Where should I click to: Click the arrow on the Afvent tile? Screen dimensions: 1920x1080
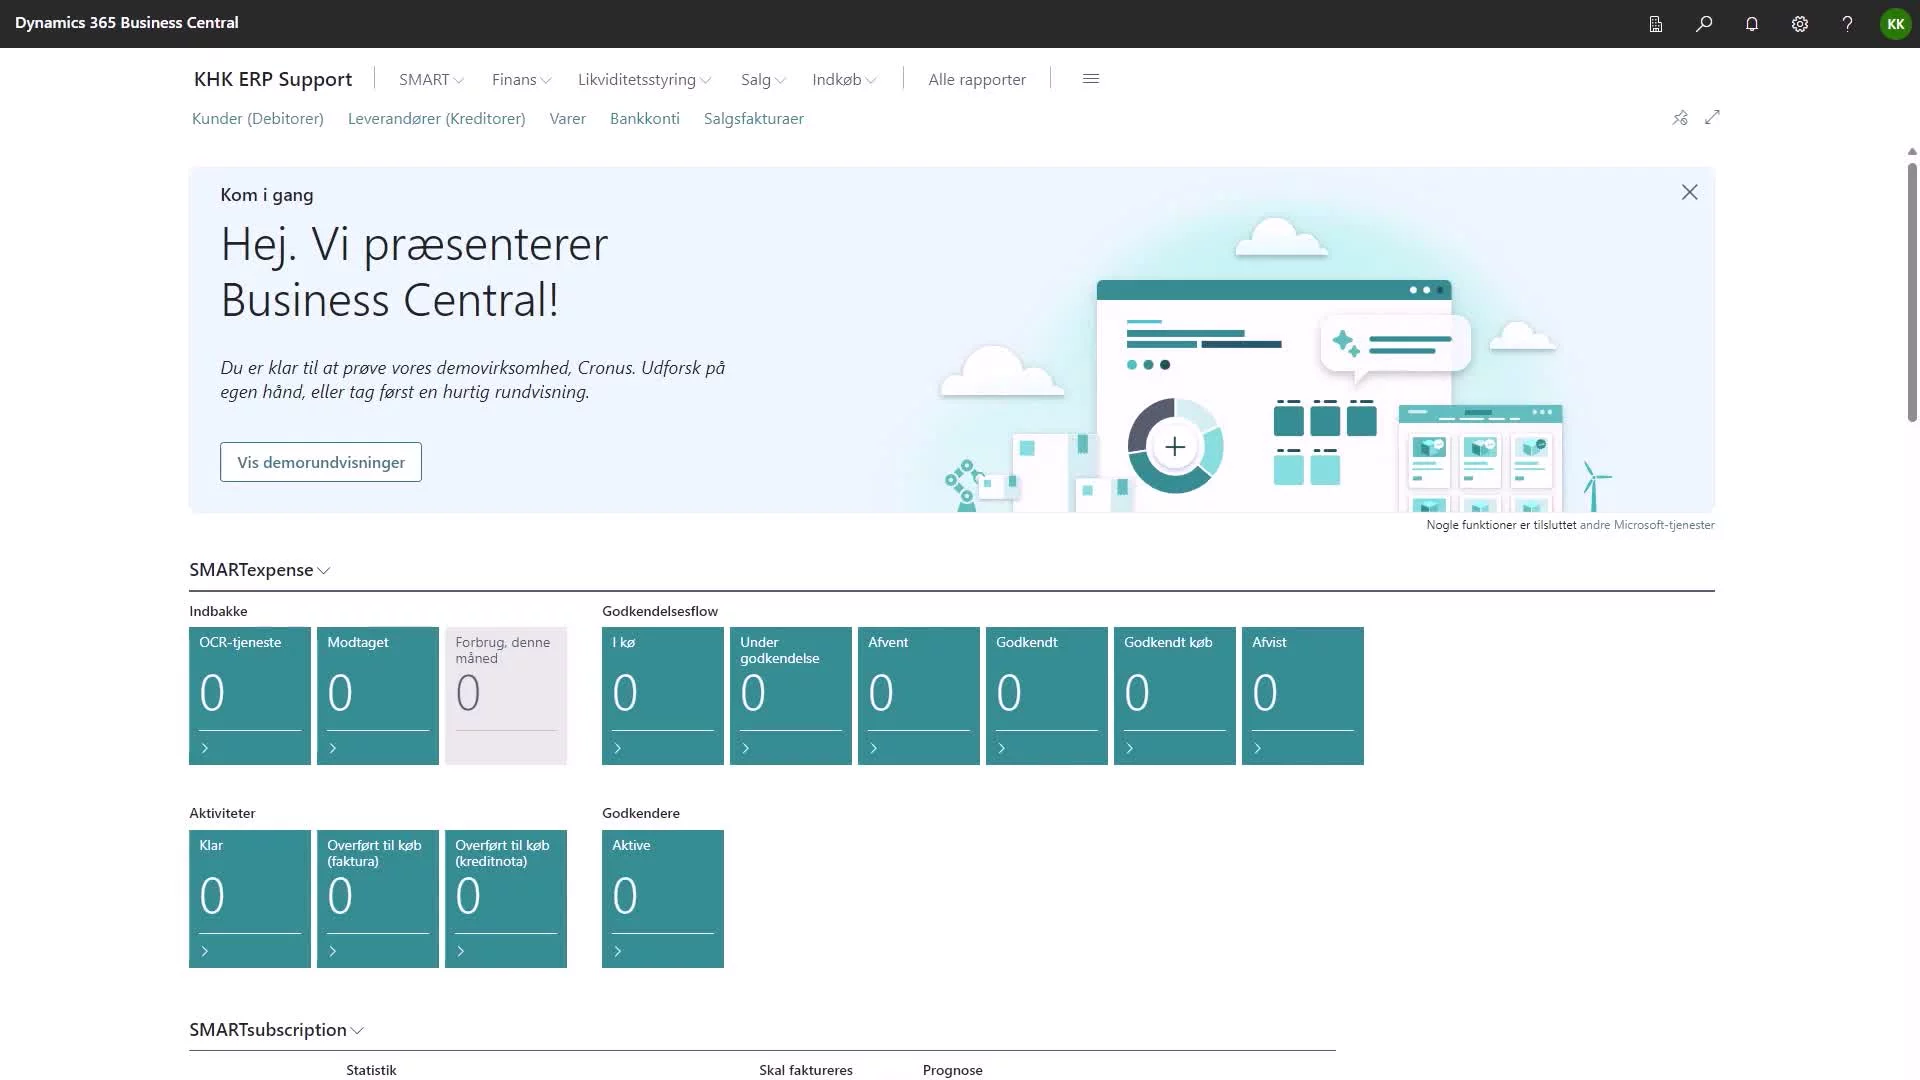(x=874, y=748)
